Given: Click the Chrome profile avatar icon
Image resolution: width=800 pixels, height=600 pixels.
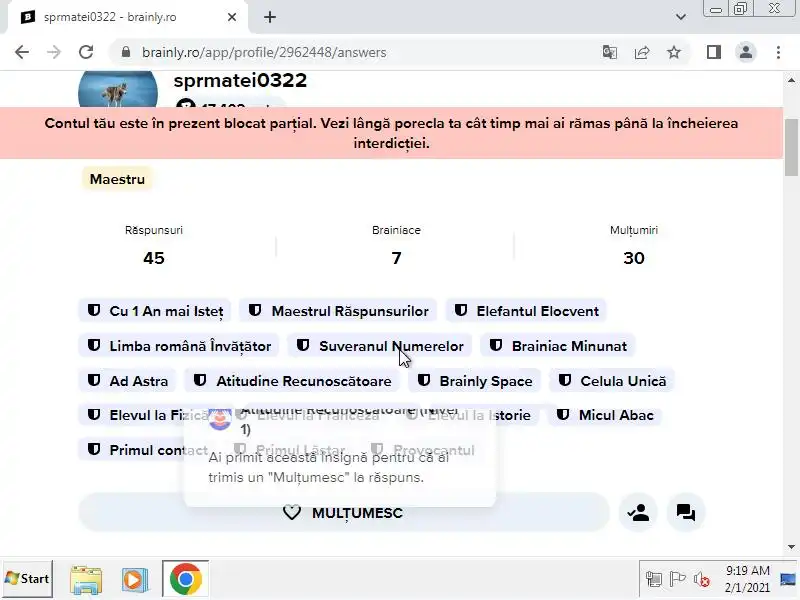Looking at the screenshot, I should tap(745, 52).
